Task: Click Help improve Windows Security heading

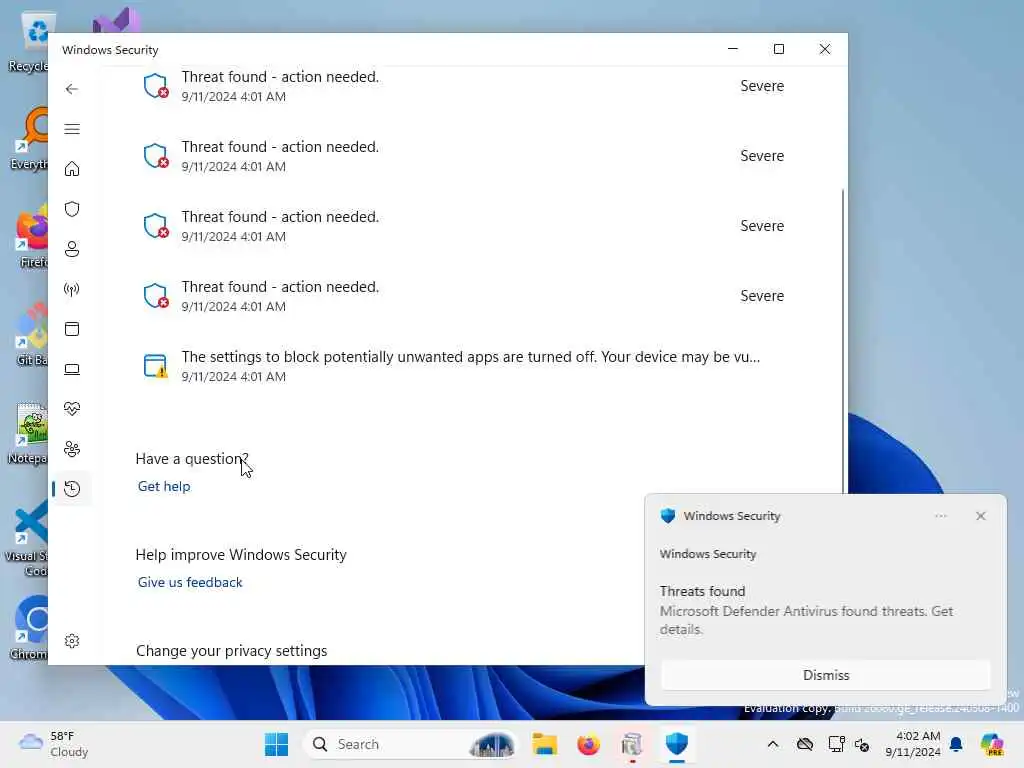Action: coord(241,554)
